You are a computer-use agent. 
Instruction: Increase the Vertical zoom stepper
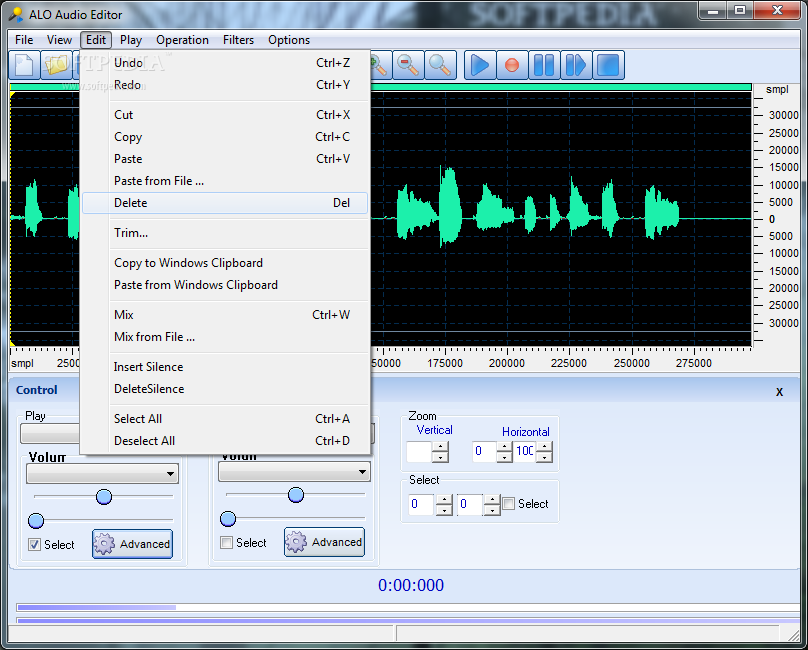(x=440, y=447)
